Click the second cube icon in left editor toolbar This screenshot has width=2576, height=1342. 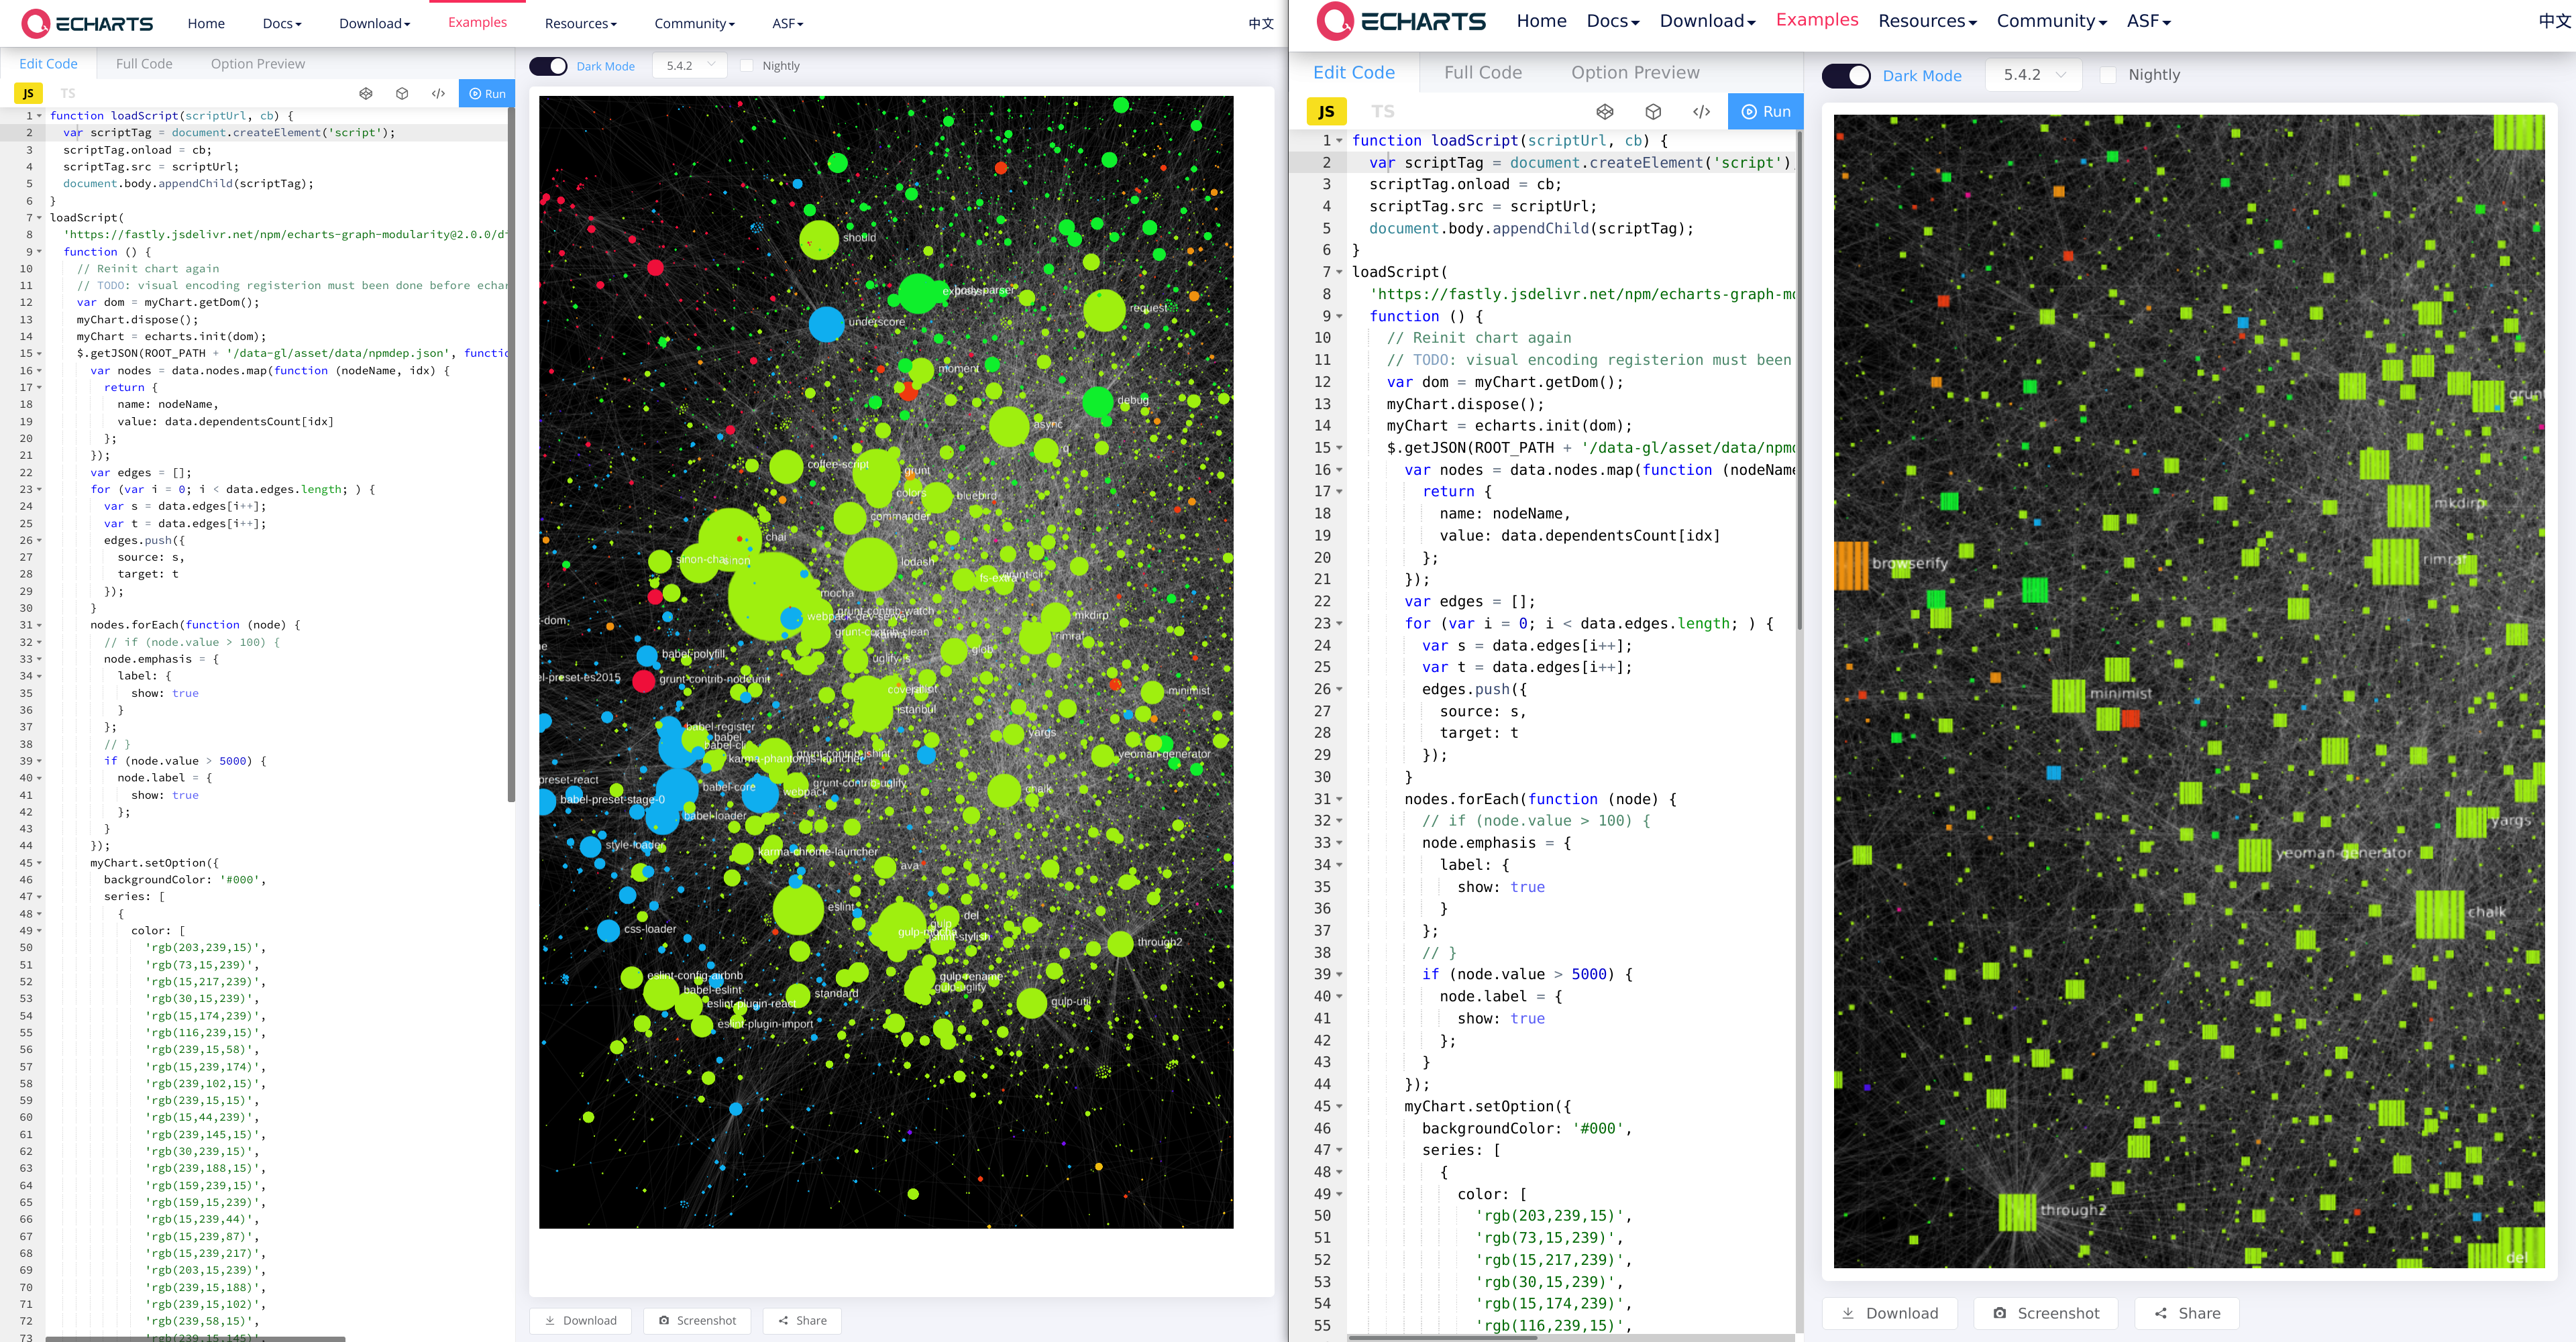402,93
